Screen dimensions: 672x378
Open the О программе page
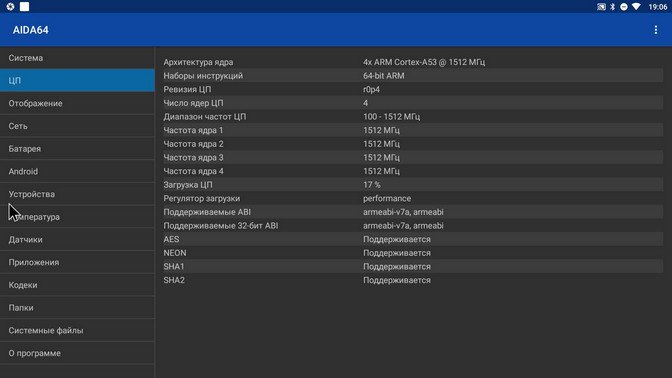[x=77, y=353]
